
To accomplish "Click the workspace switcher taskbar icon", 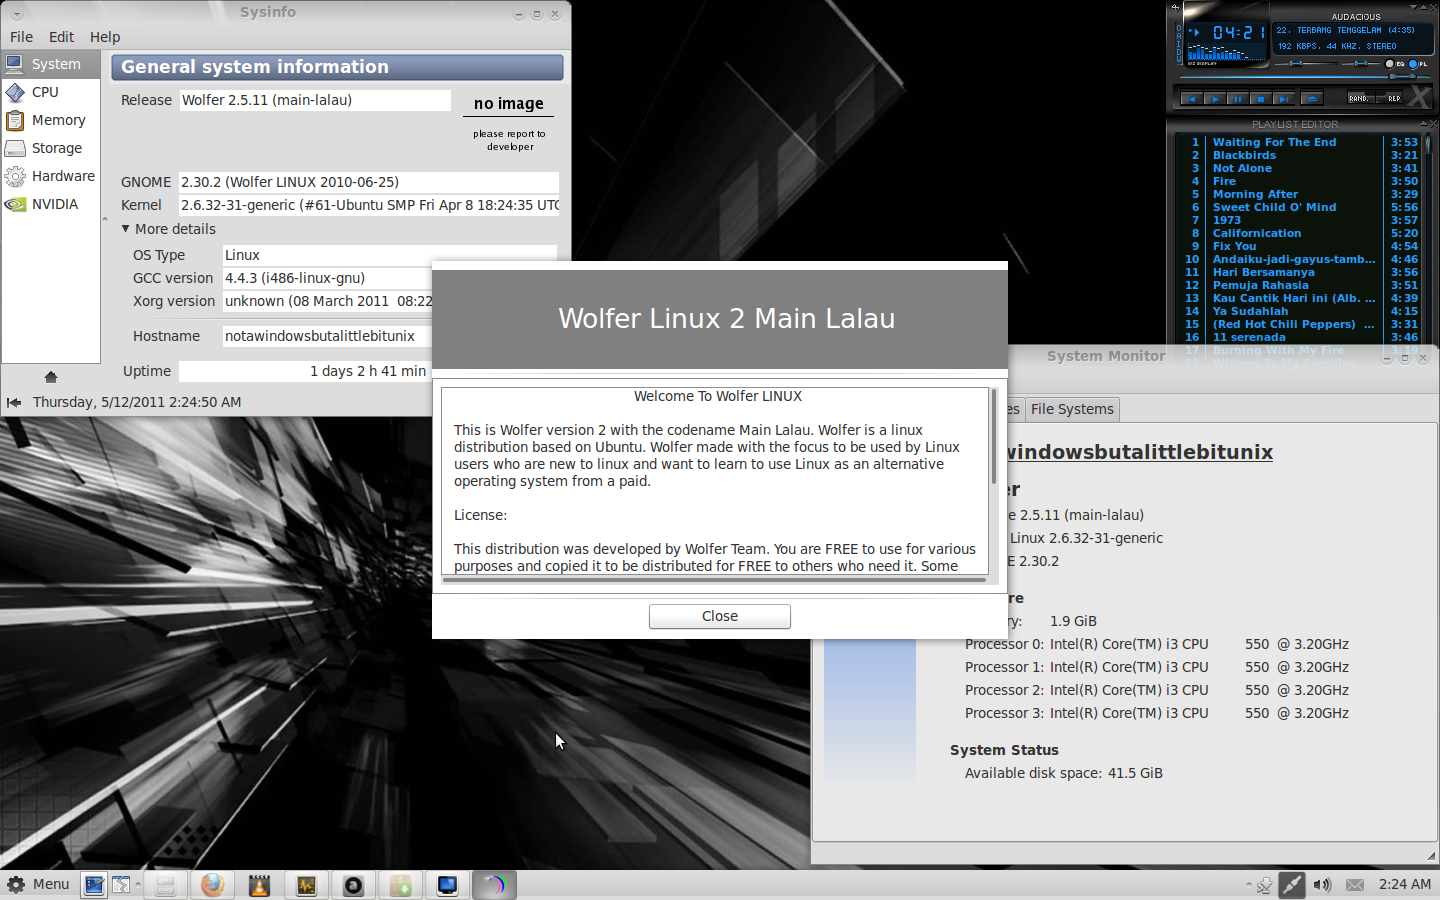I will click(121, 885).
